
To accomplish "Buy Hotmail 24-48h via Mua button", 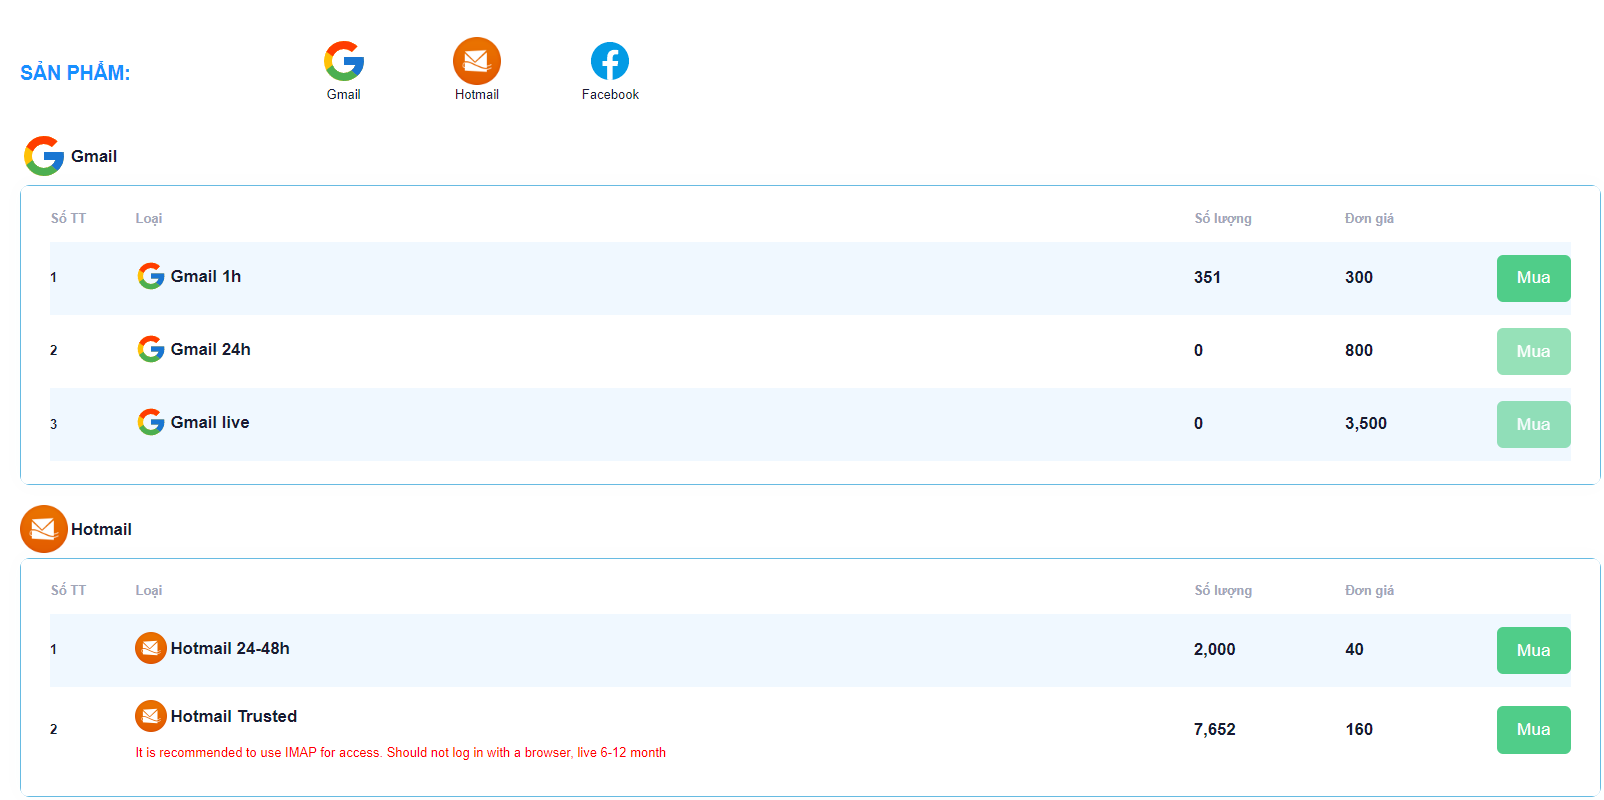I will click(1533, 650).
